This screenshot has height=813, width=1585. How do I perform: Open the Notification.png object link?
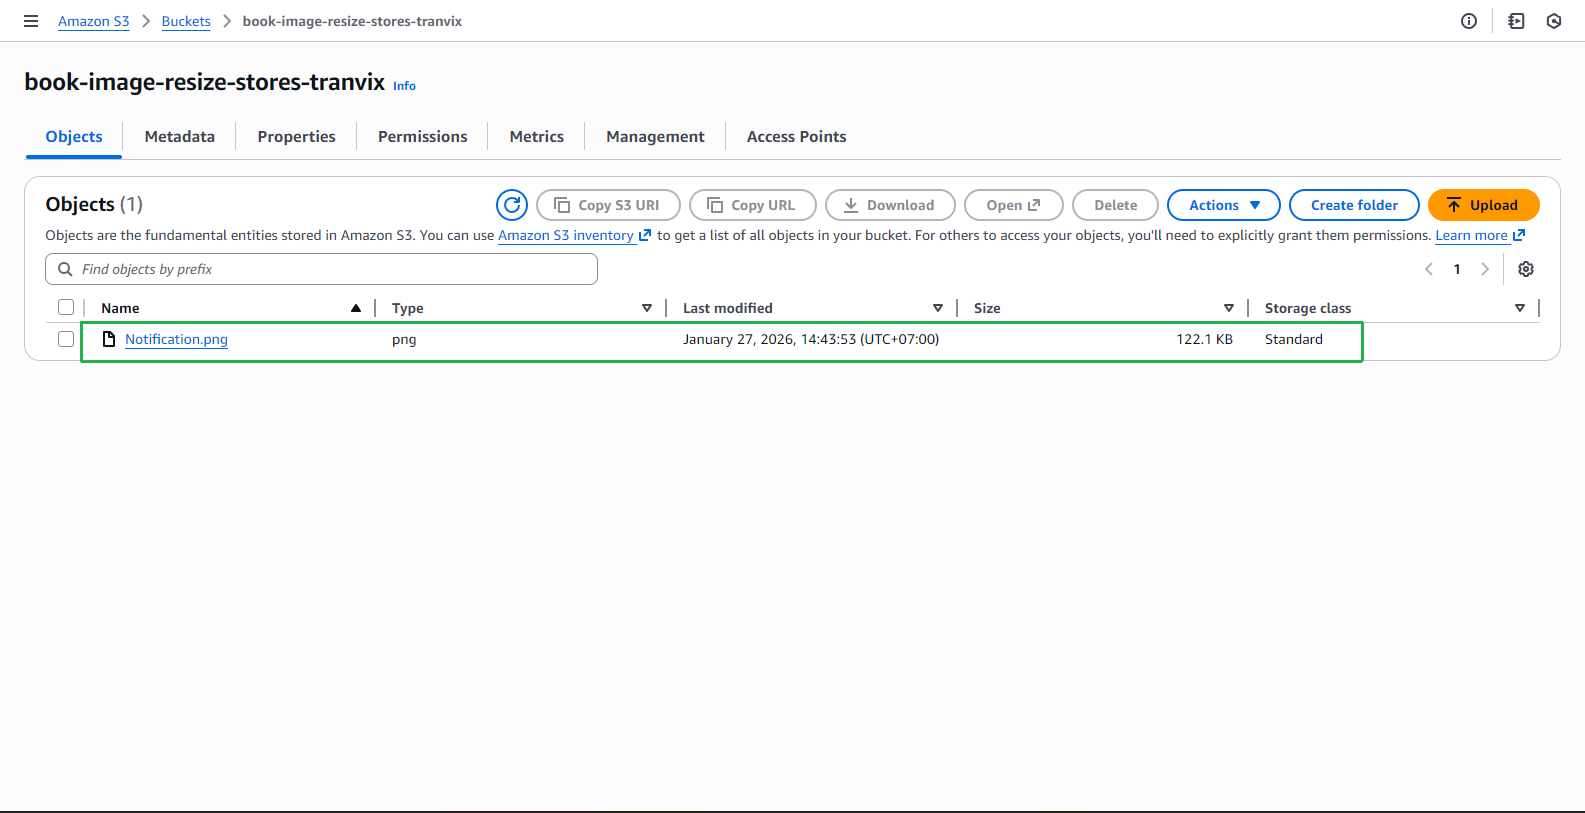coord(176,339)
